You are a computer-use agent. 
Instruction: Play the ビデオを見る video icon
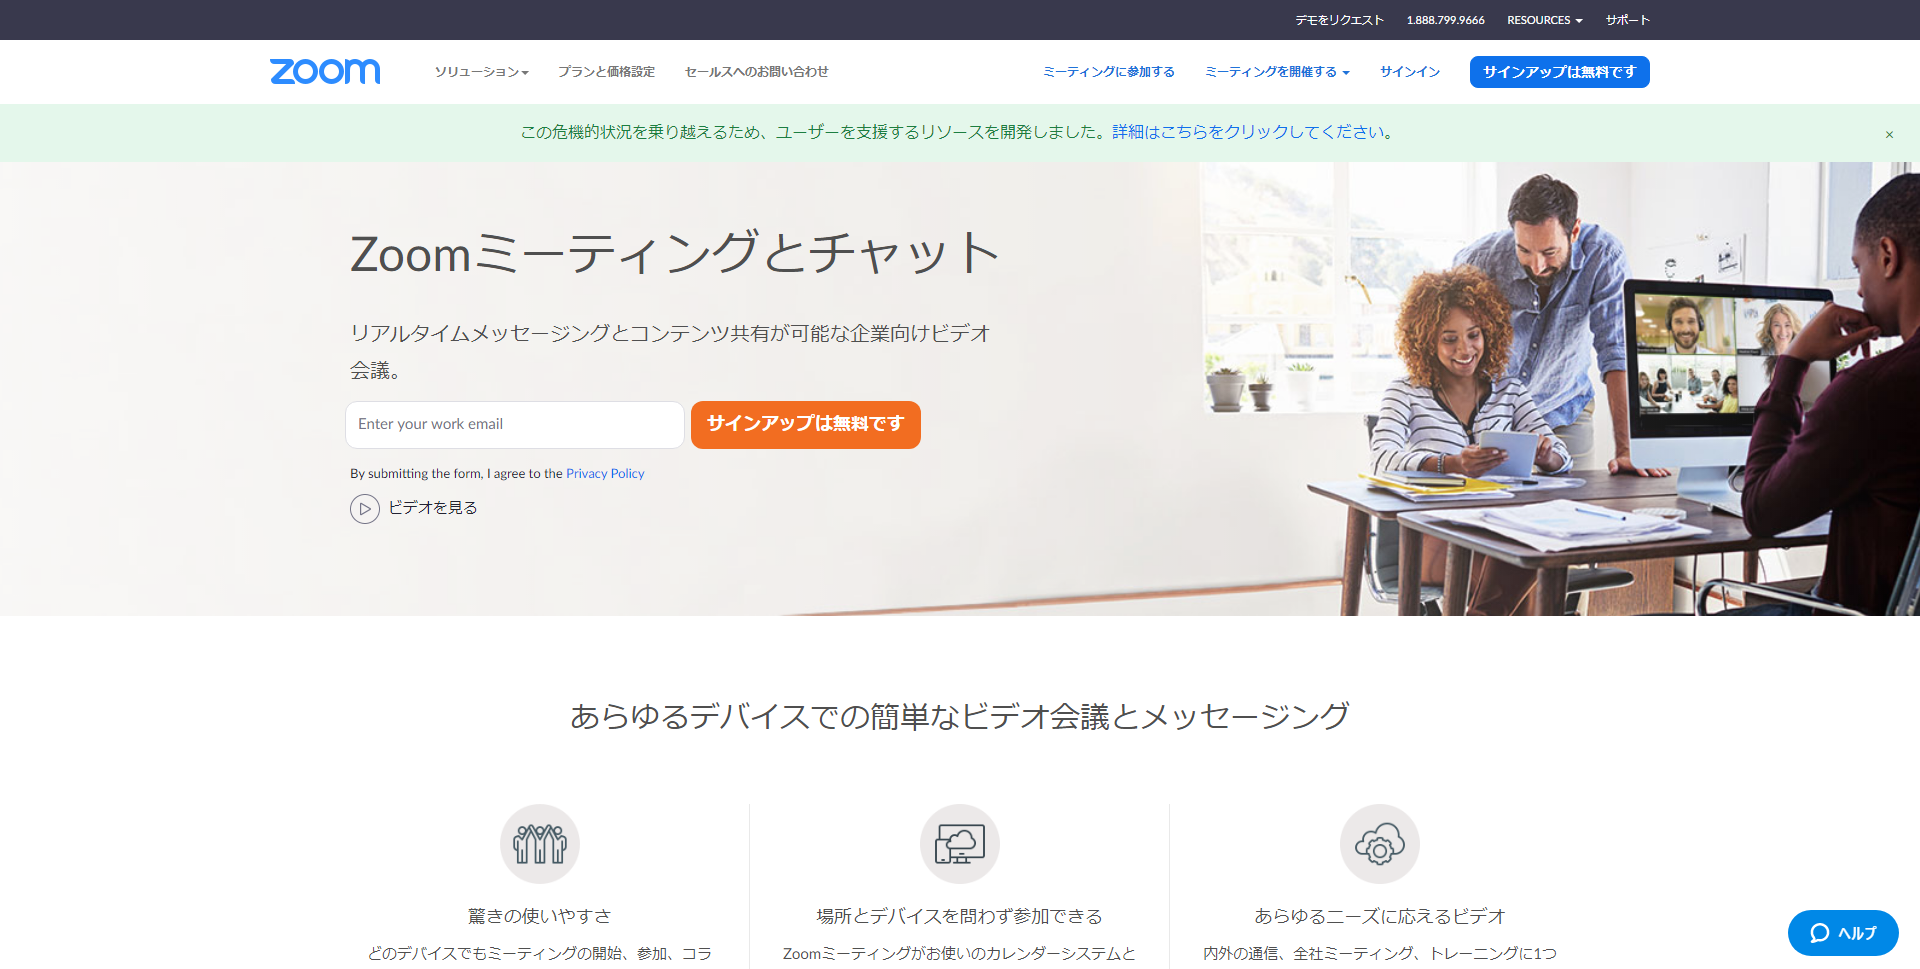tap(365, 509)
